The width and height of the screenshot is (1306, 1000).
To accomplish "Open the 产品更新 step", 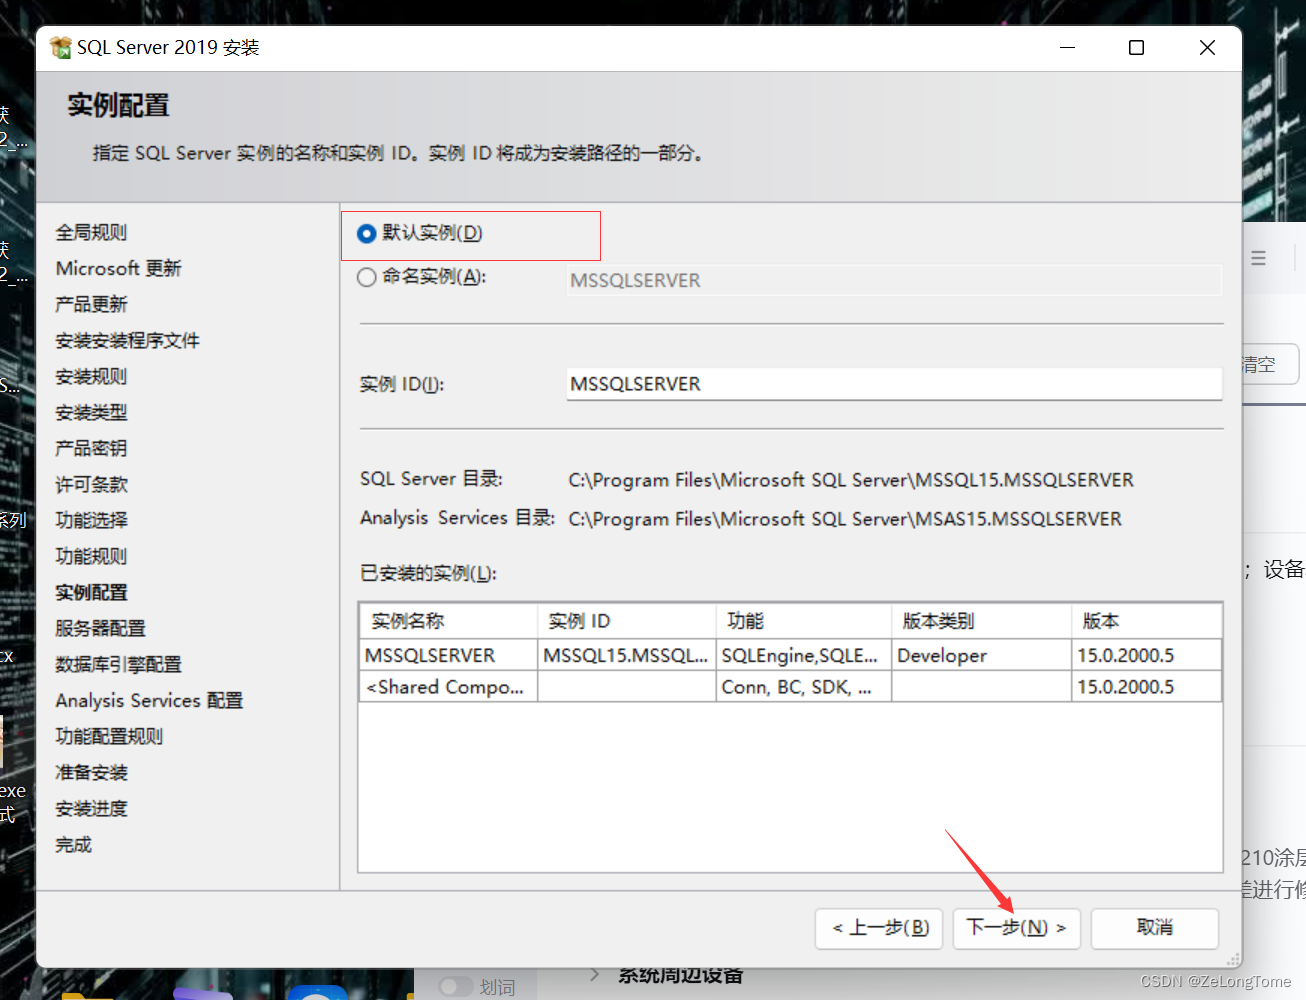I will coord(91,304).
